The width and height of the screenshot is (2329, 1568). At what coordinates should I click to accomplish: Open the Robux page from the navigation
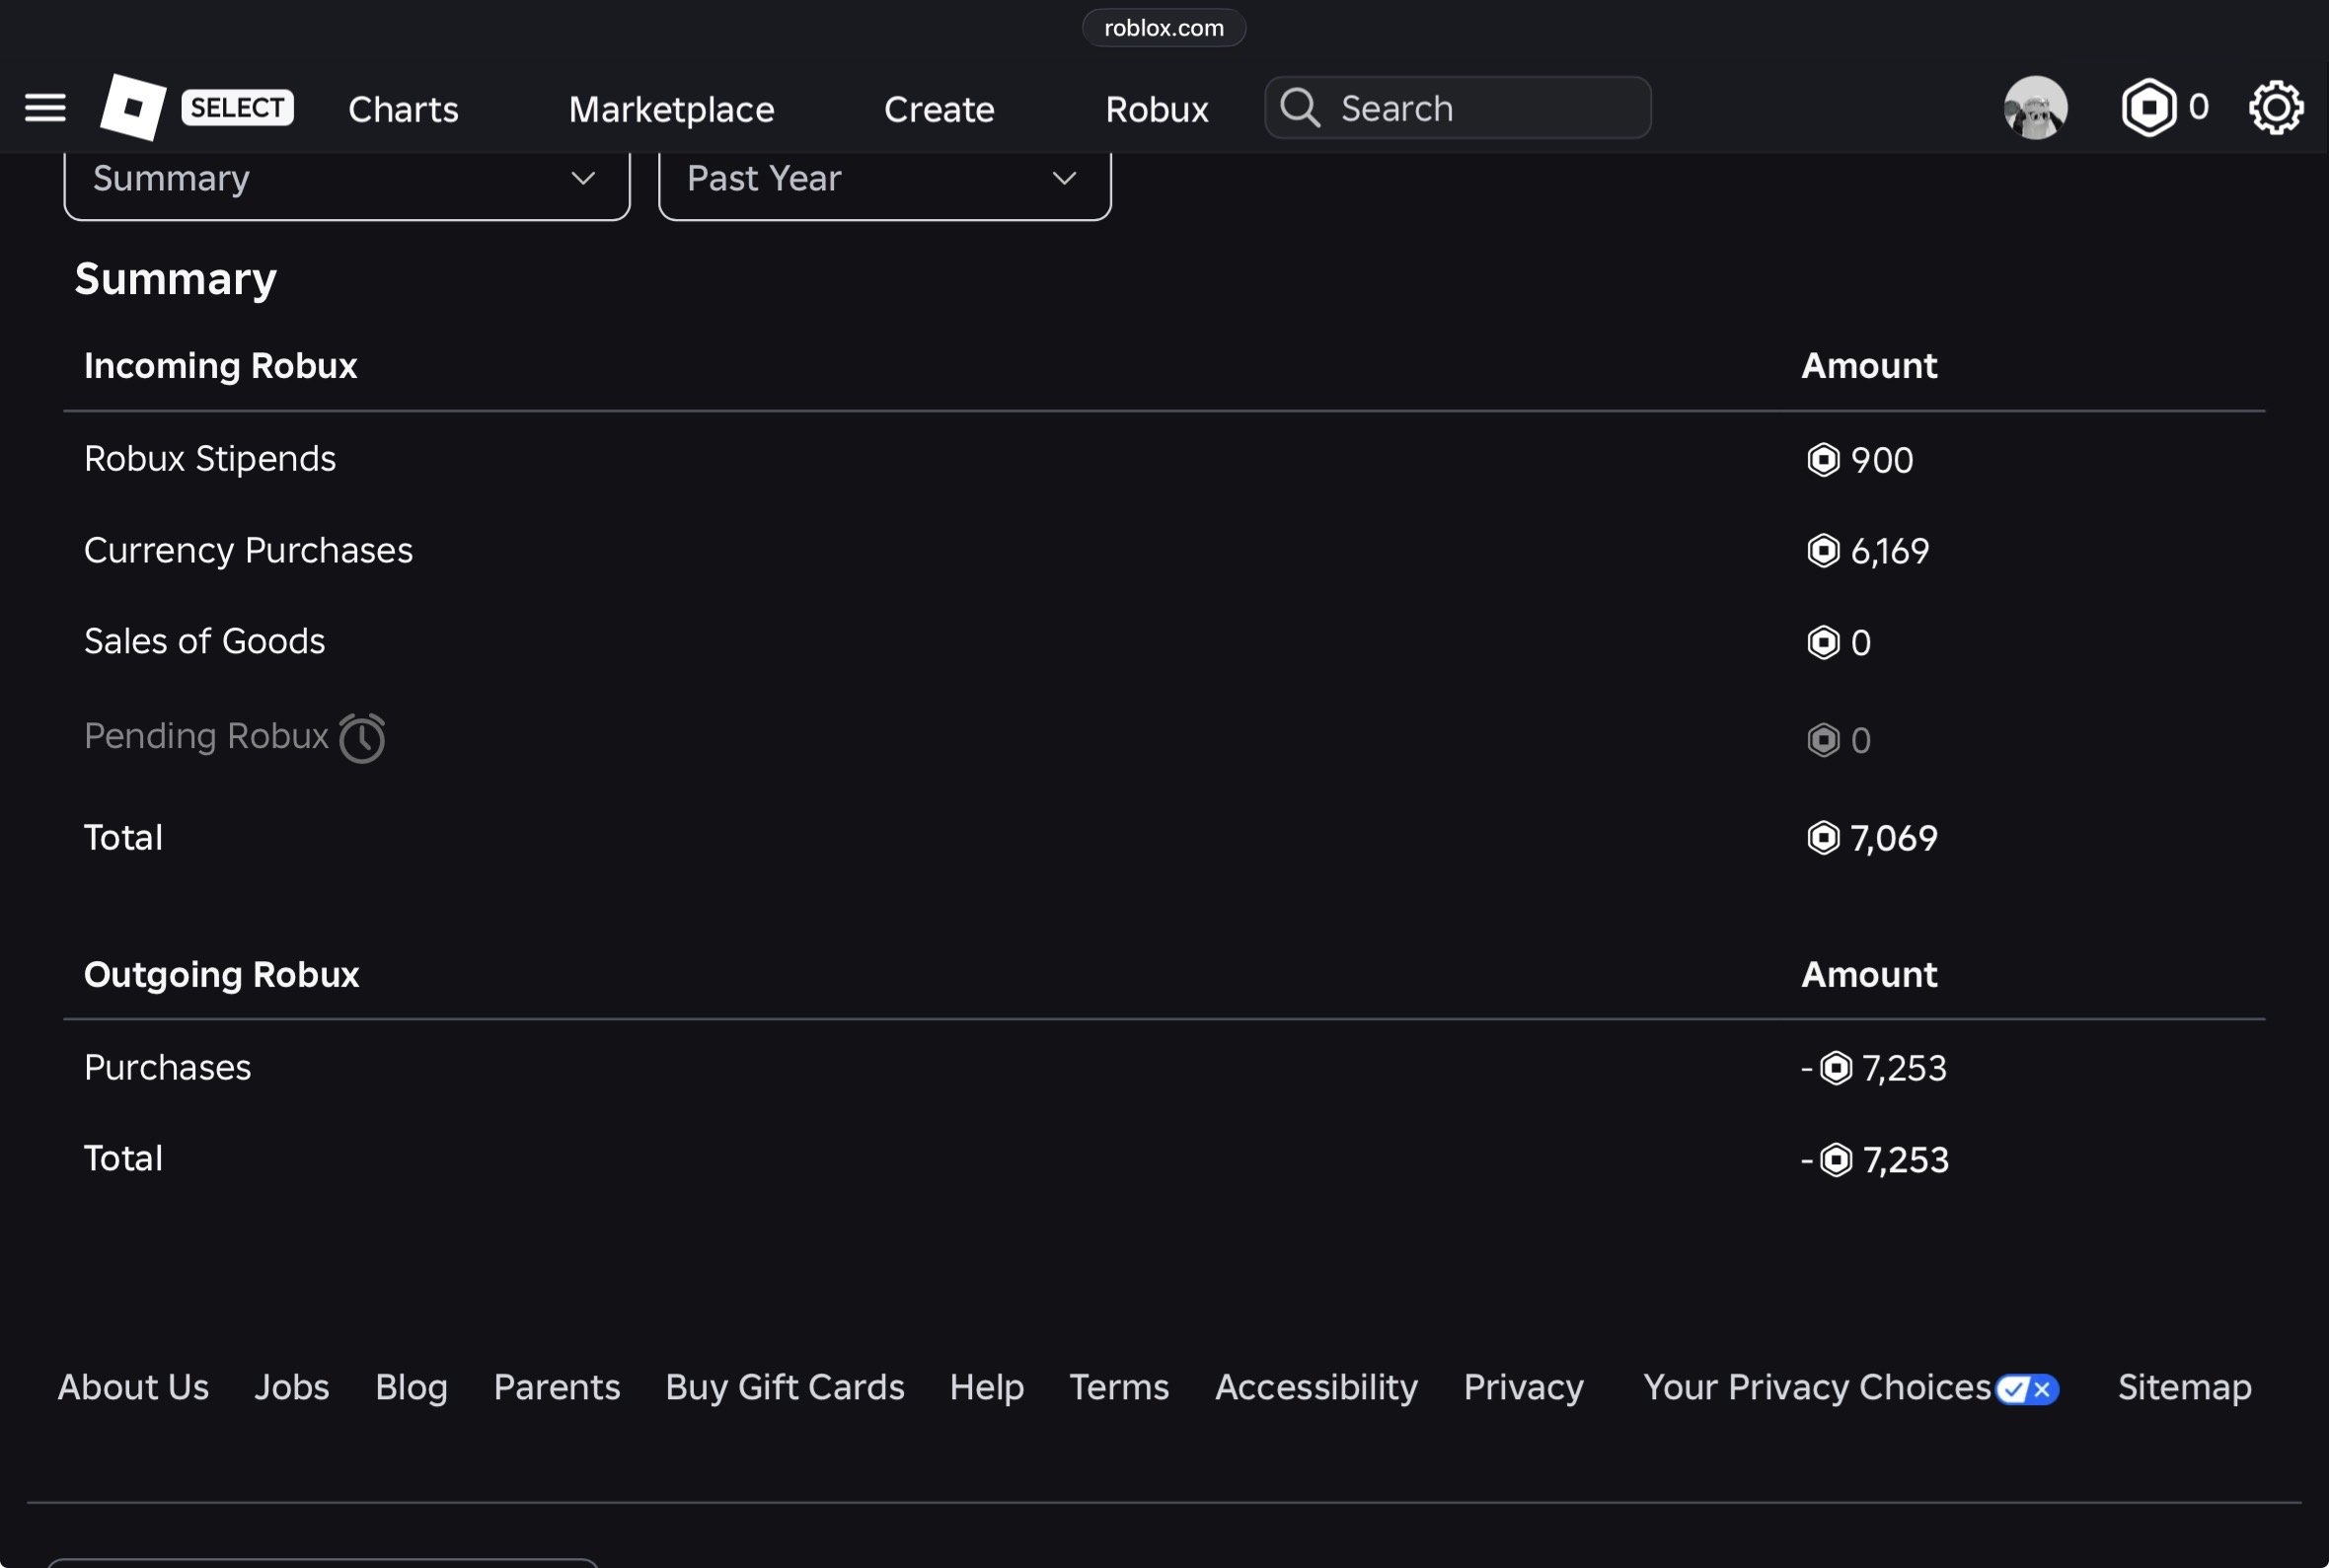click(x=1157, y=109)
